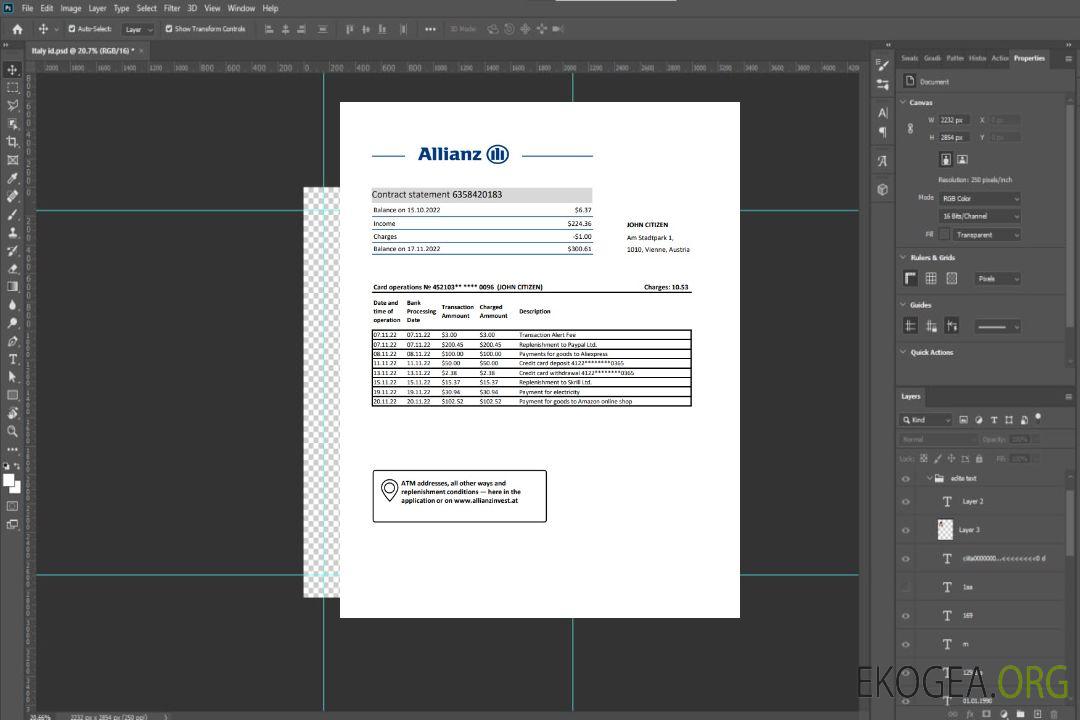Screen dimensions: 1080x720
Task: Show the hidden '1aa' text layer
Action: tap(906, 588)
